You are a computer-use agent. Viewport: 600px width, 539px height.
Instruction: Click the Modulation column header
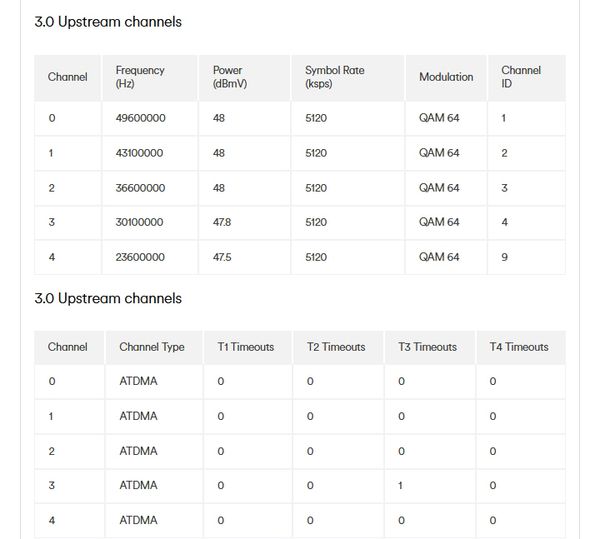click(446, 78)
